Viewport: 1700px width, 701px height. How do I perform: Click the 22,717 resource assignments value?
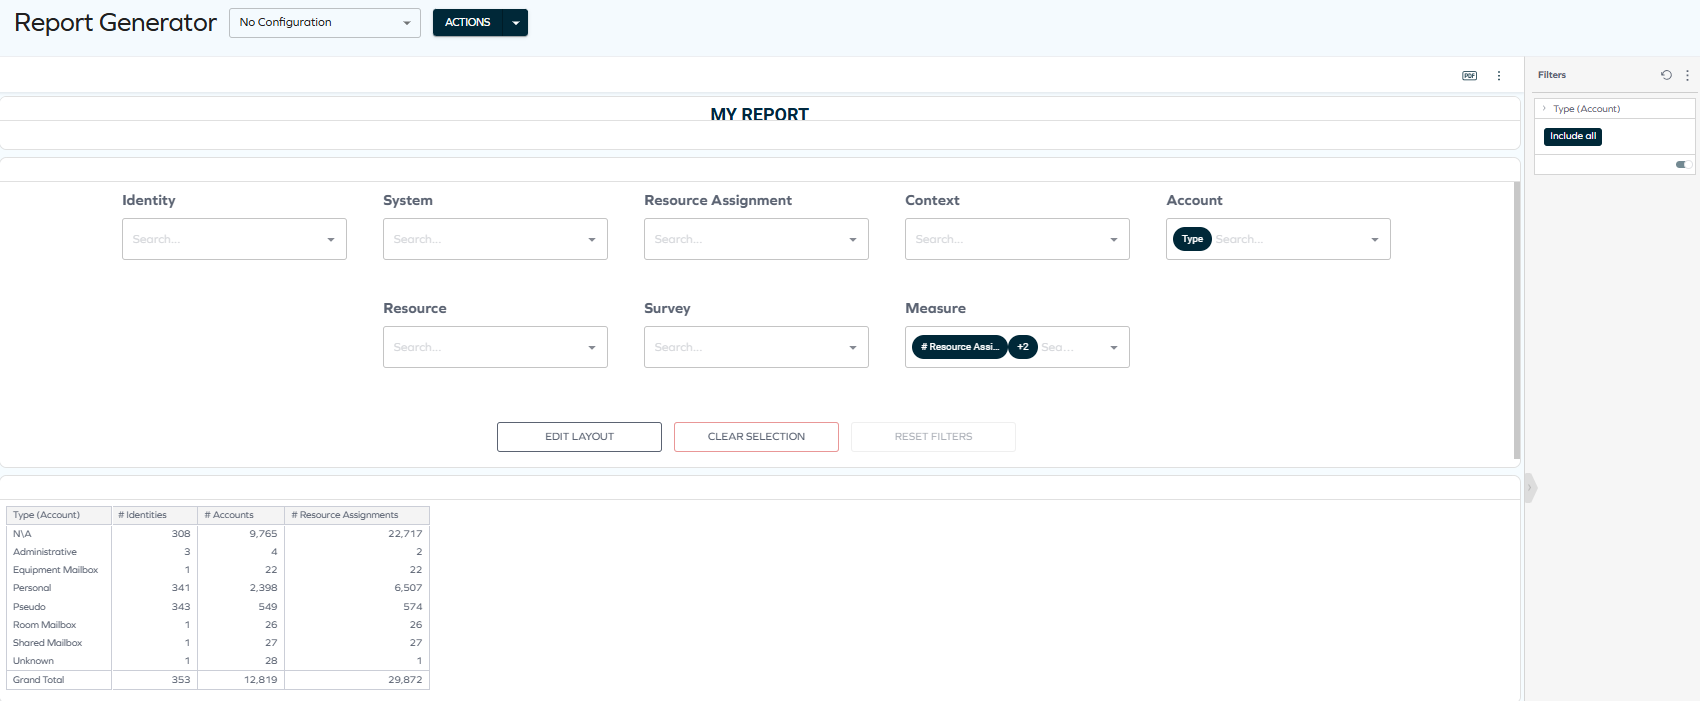coord(405,534)
